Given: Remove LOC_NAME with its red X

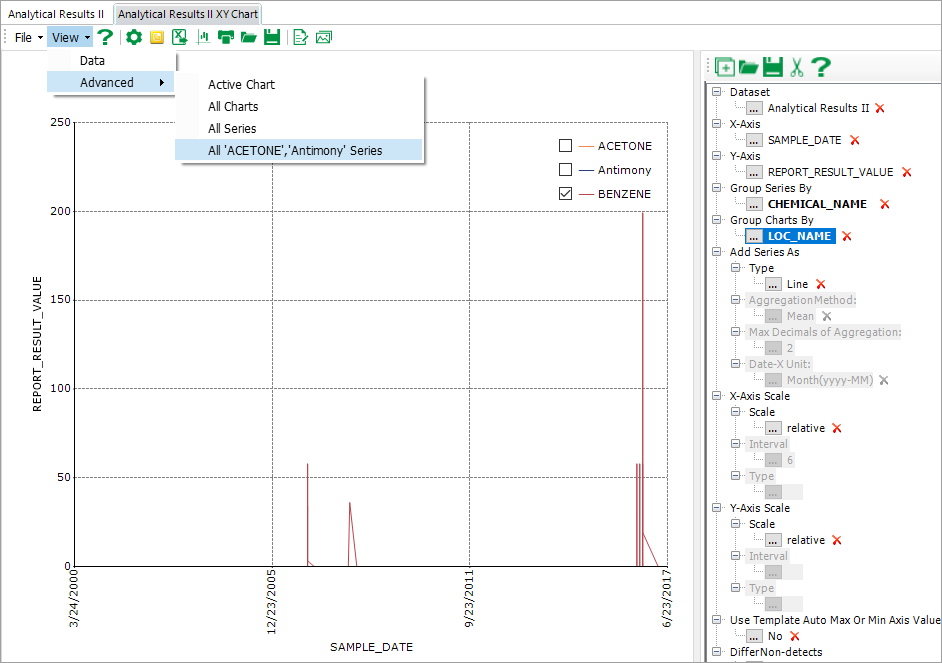Looking at the screenshot, I should click(x=846, y=236).
